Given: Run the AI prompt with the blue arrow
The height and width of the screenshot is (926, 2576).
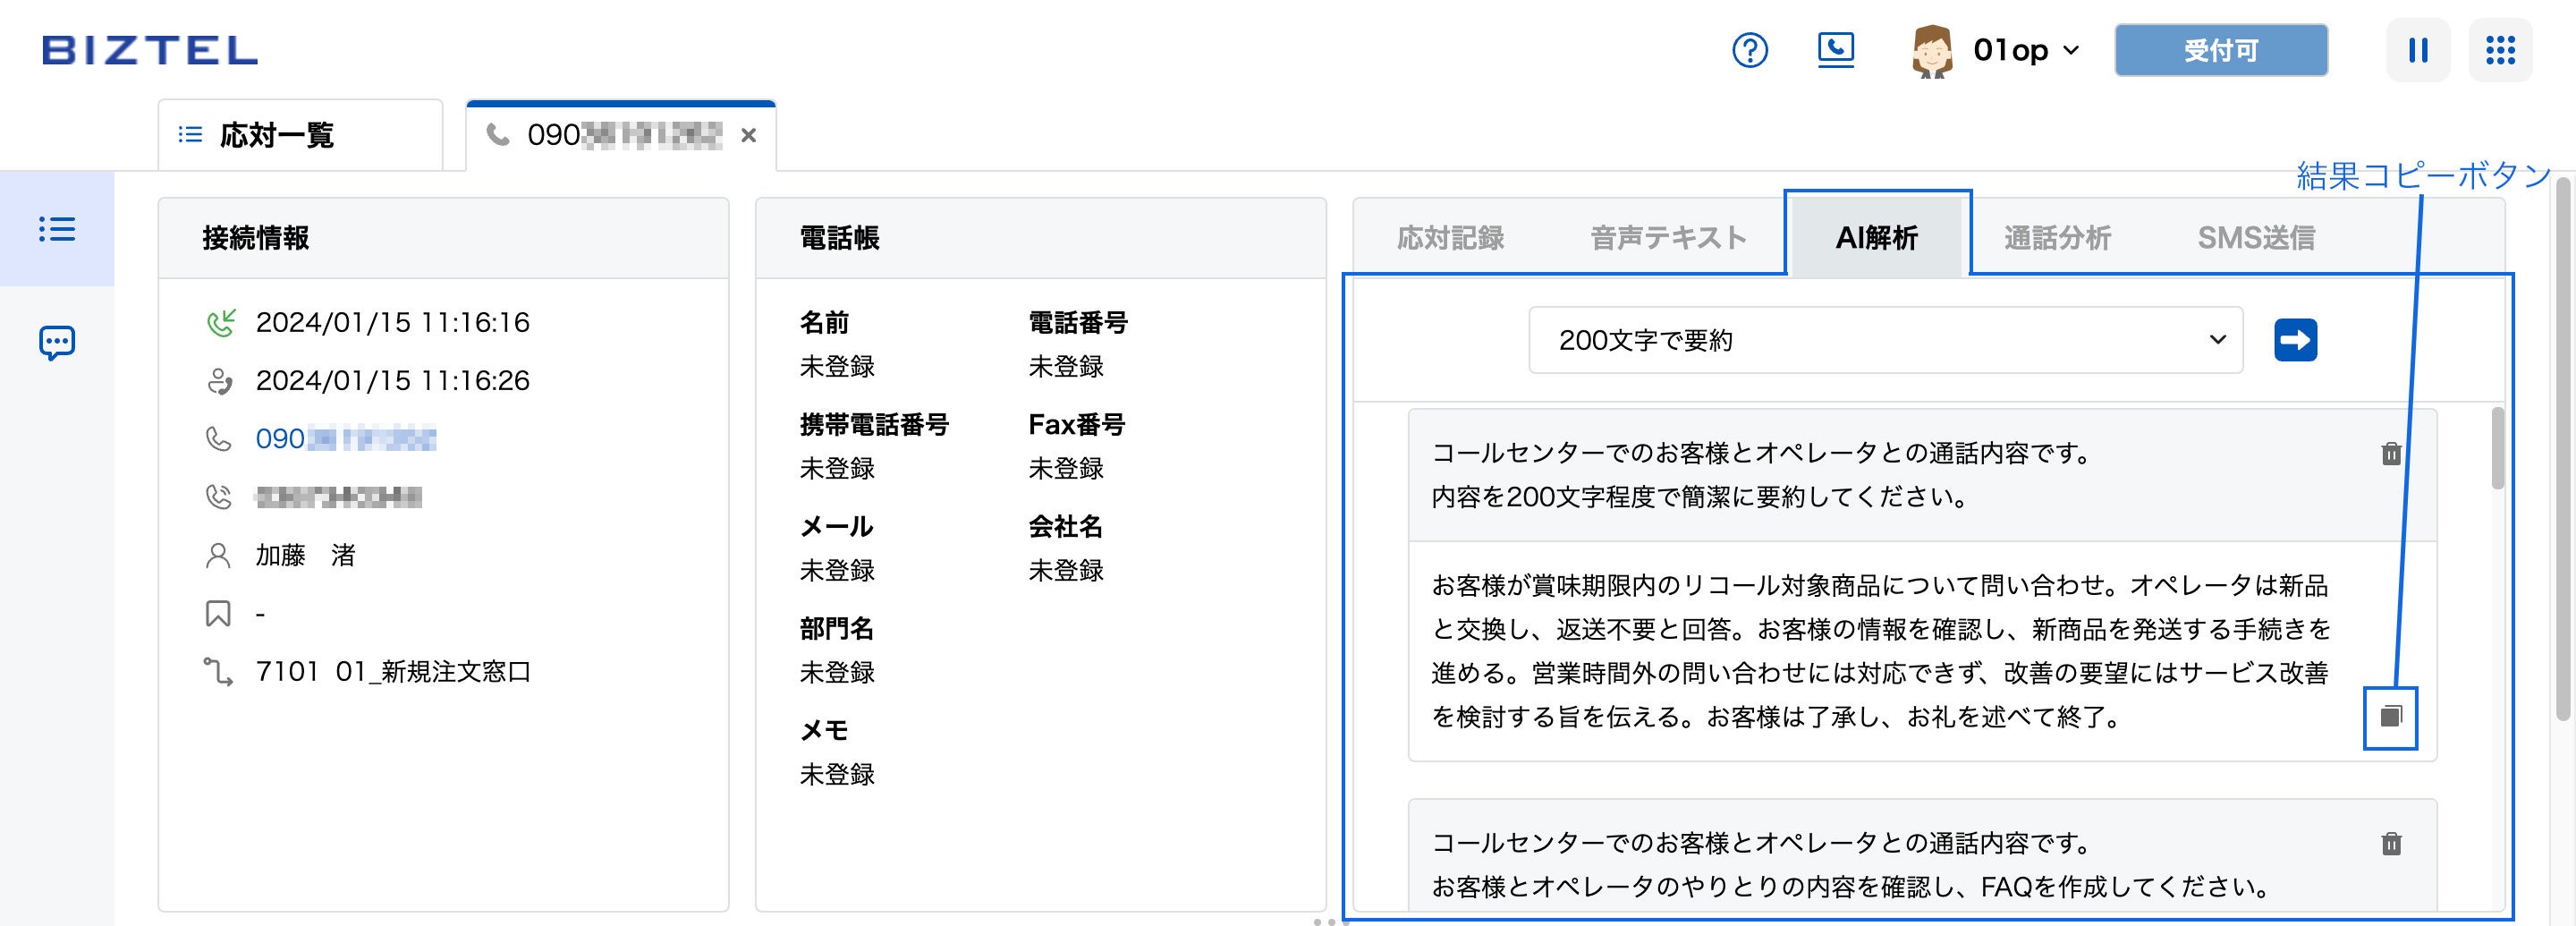Looking at the screenshot, I should point(2295,340).
